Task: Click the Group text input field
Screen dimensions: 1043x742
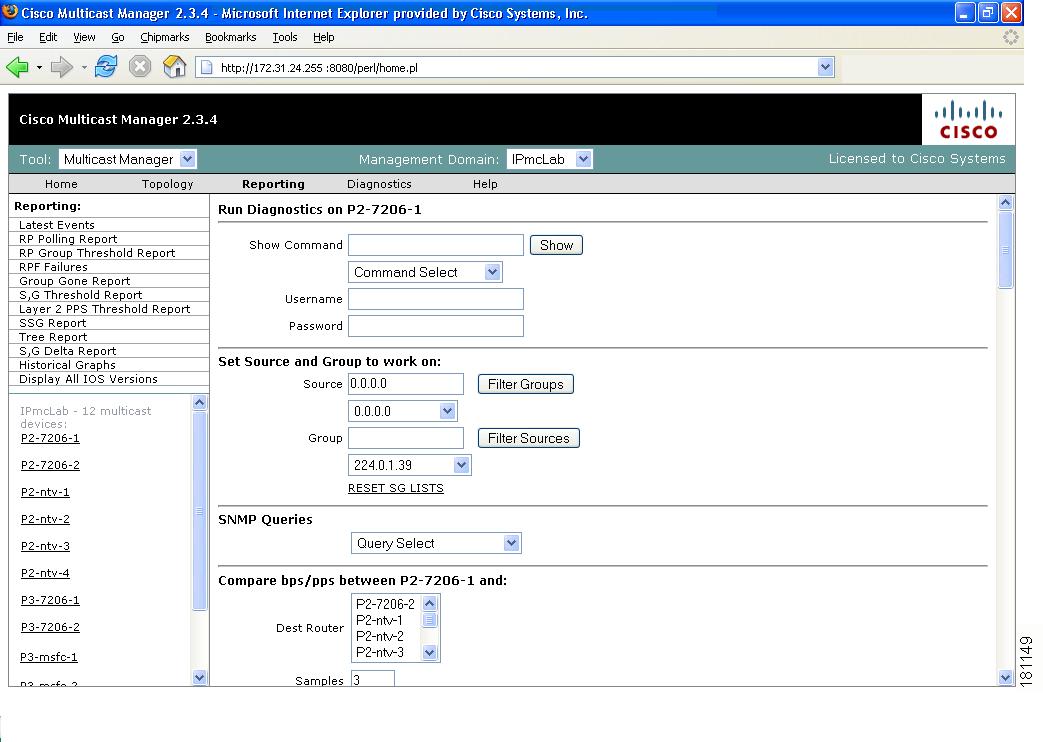Action: [406, 438]
